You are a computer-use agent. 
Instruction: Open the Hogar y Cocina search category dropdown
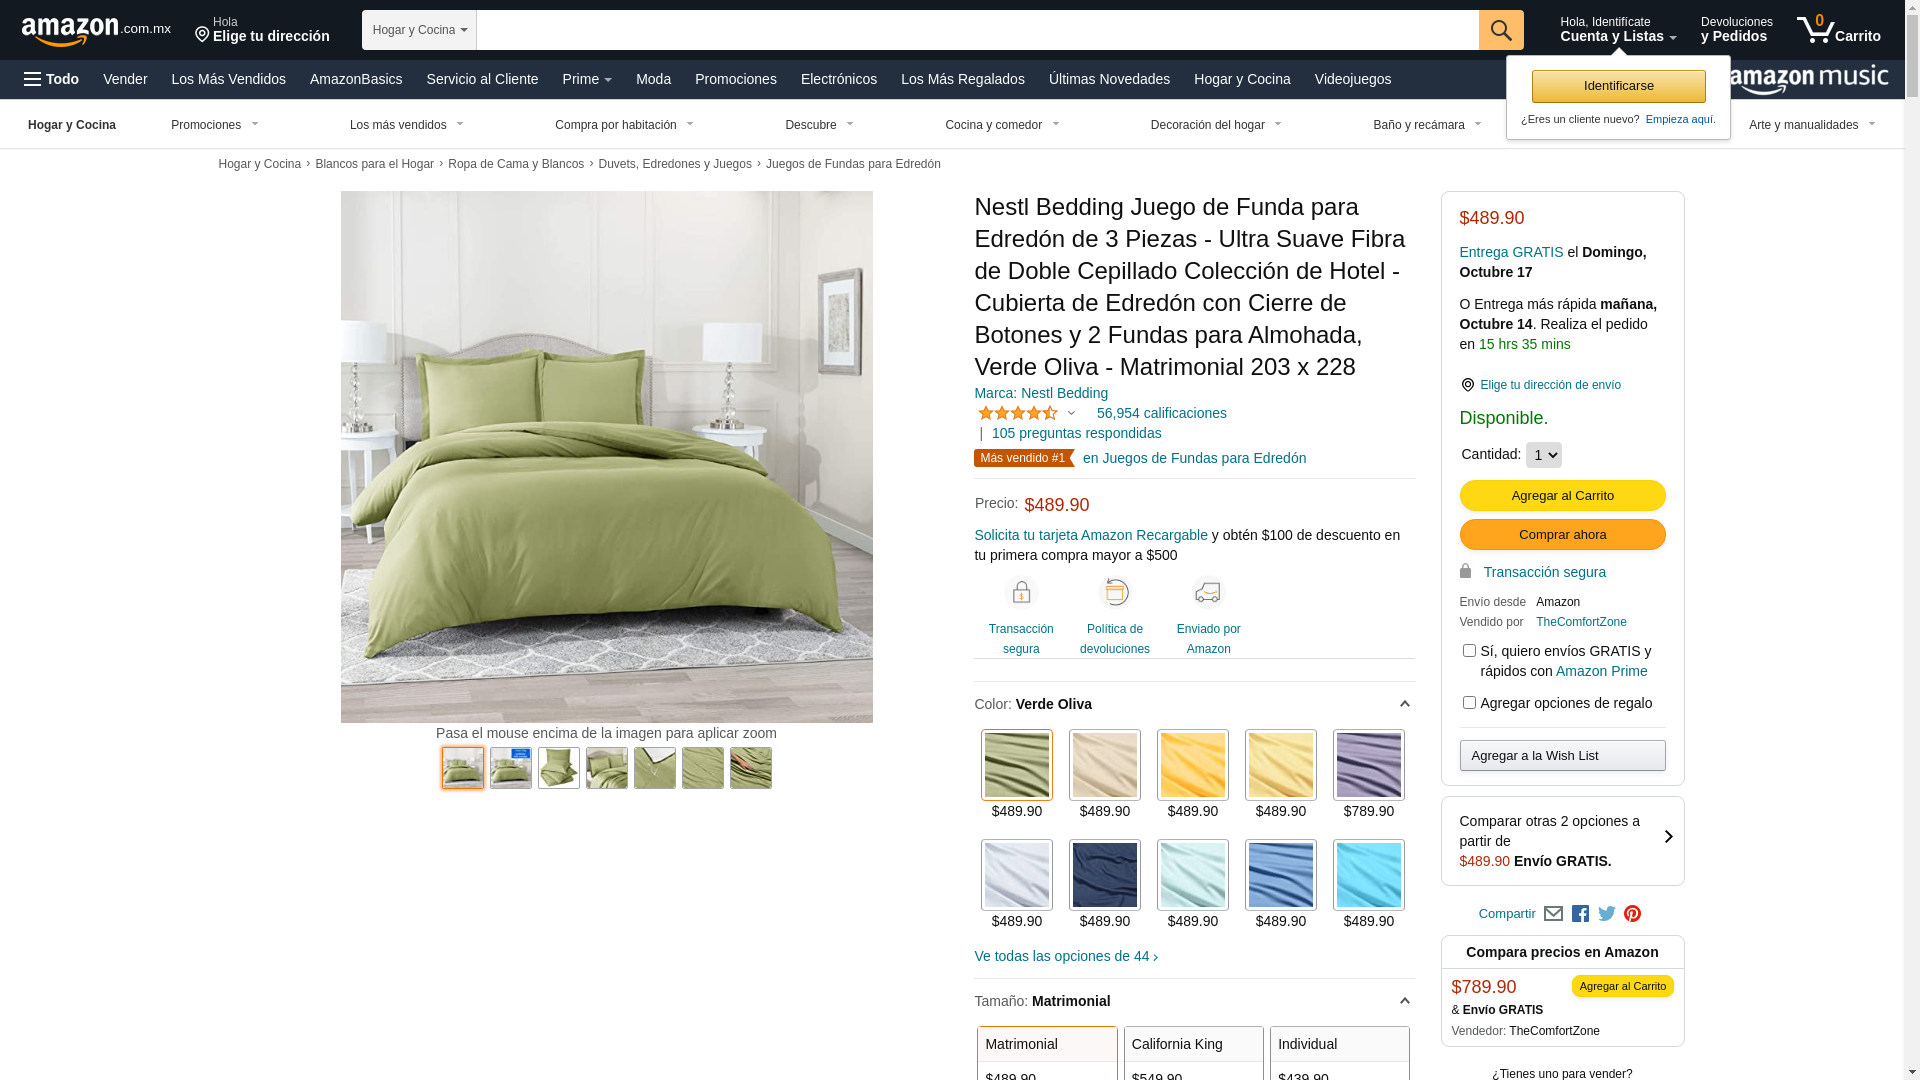419,30
